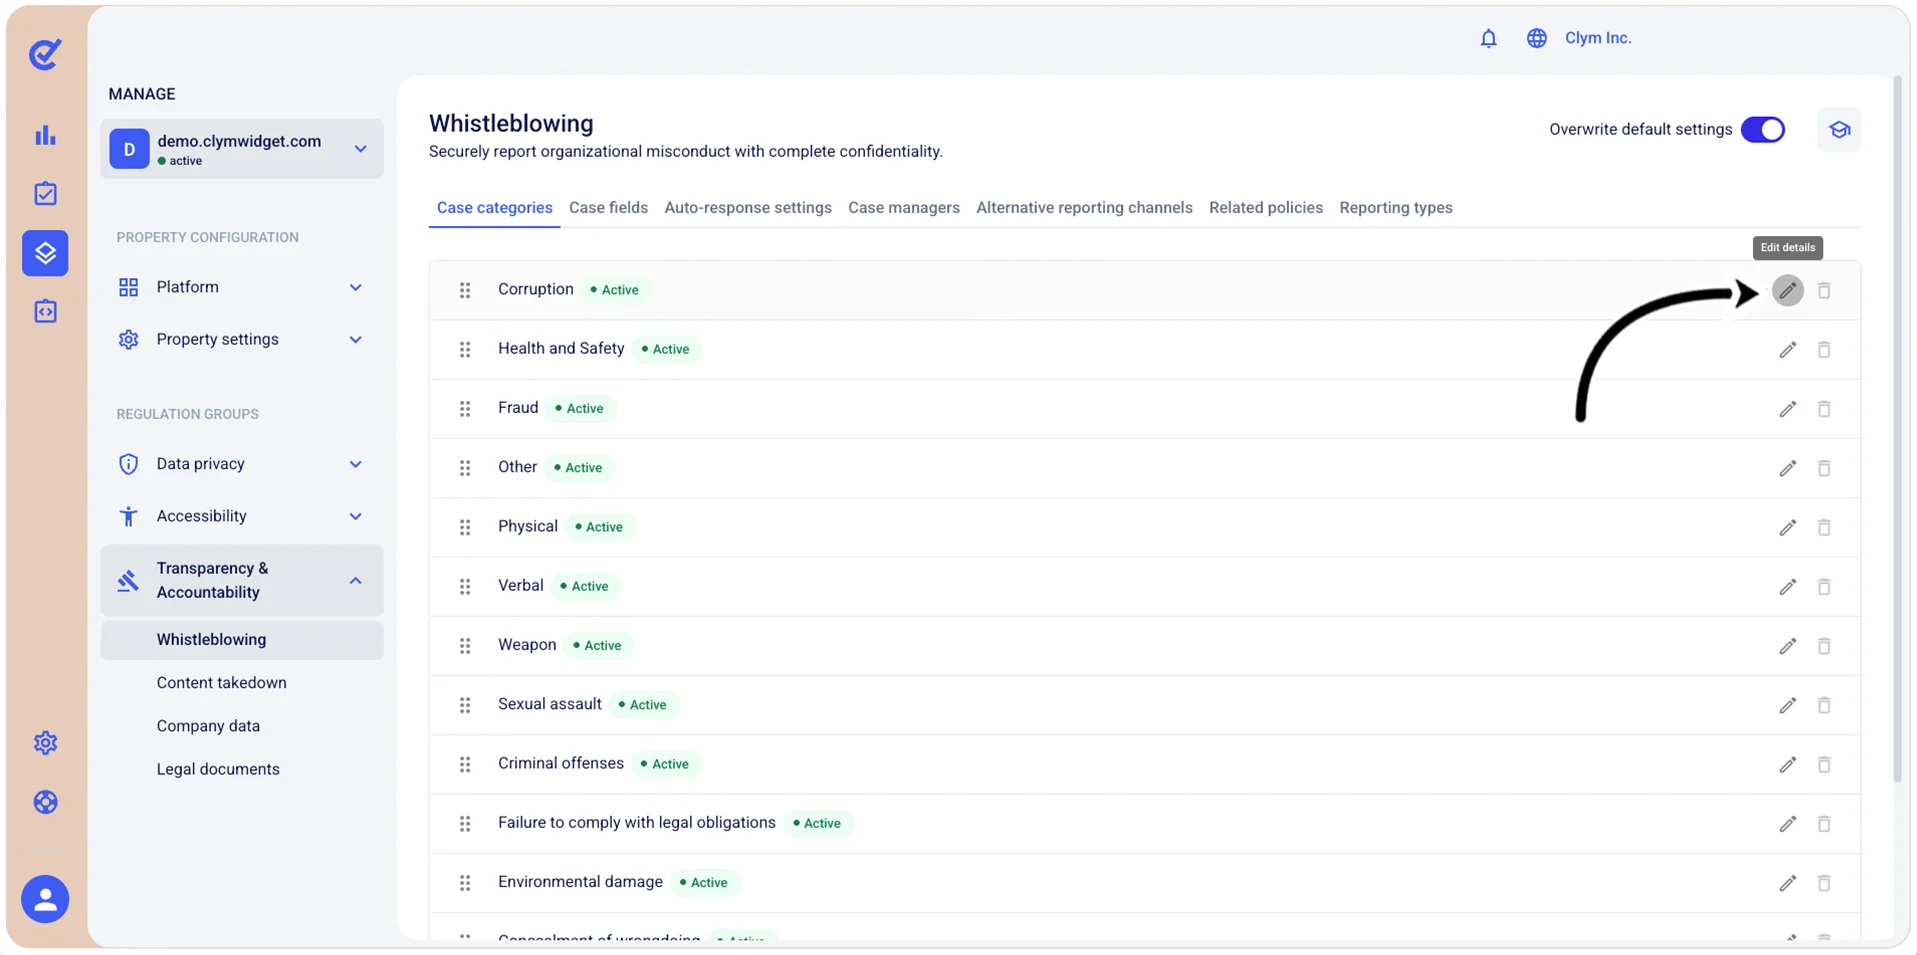Open the checklist tasks sidebar icon
The image size is (1917, 955).
pos(46,194)
